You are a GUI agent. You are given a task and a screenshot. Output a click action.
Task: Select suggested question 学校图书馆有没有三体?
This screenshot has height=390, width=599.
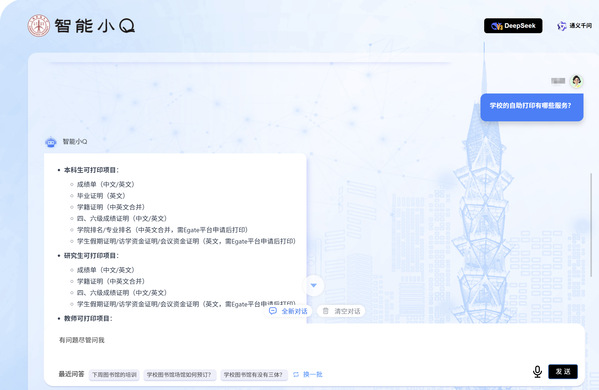[x=254, y=375]
